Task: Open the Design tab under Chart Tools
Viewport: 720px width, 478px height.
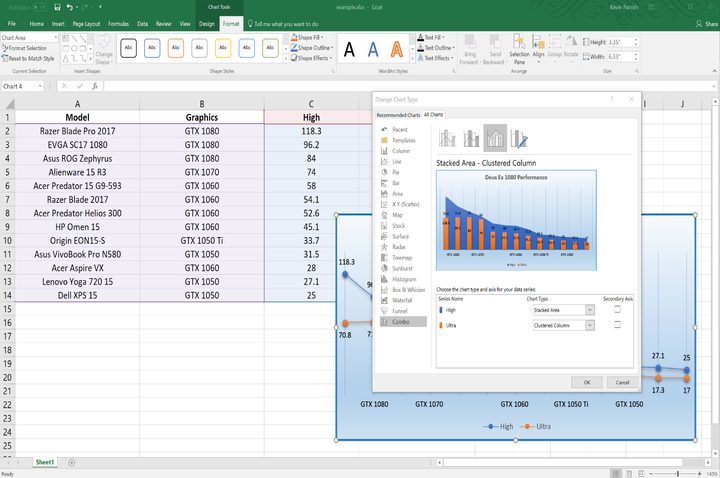Action: click(x=207, y=24)
